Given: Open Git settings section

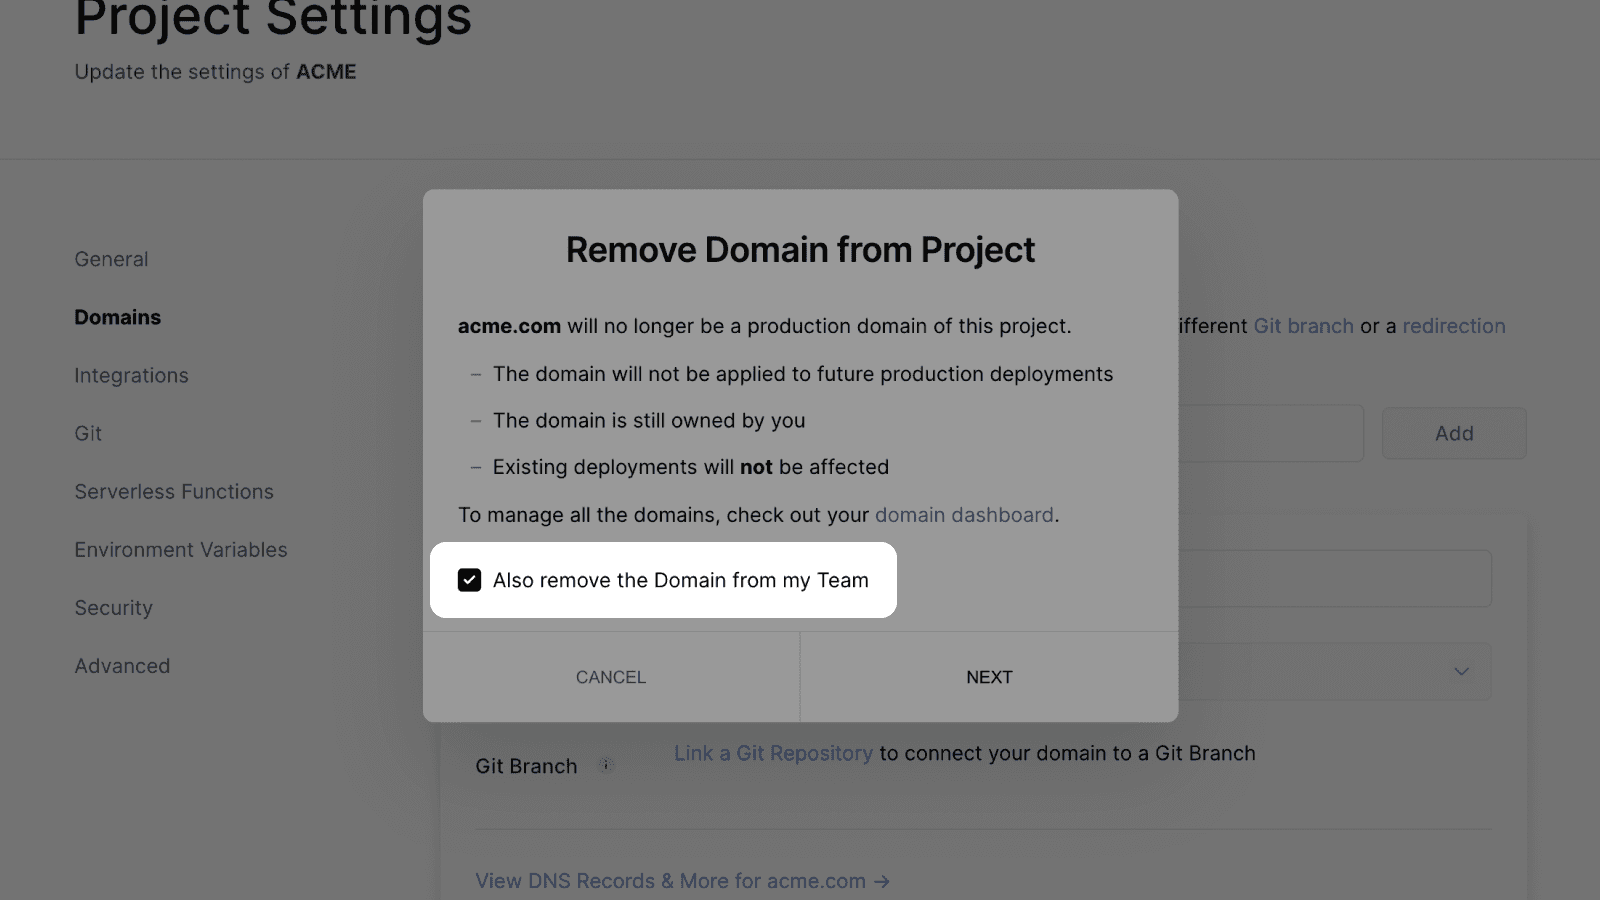Looking at the screenshot, I should click(88, 433).
